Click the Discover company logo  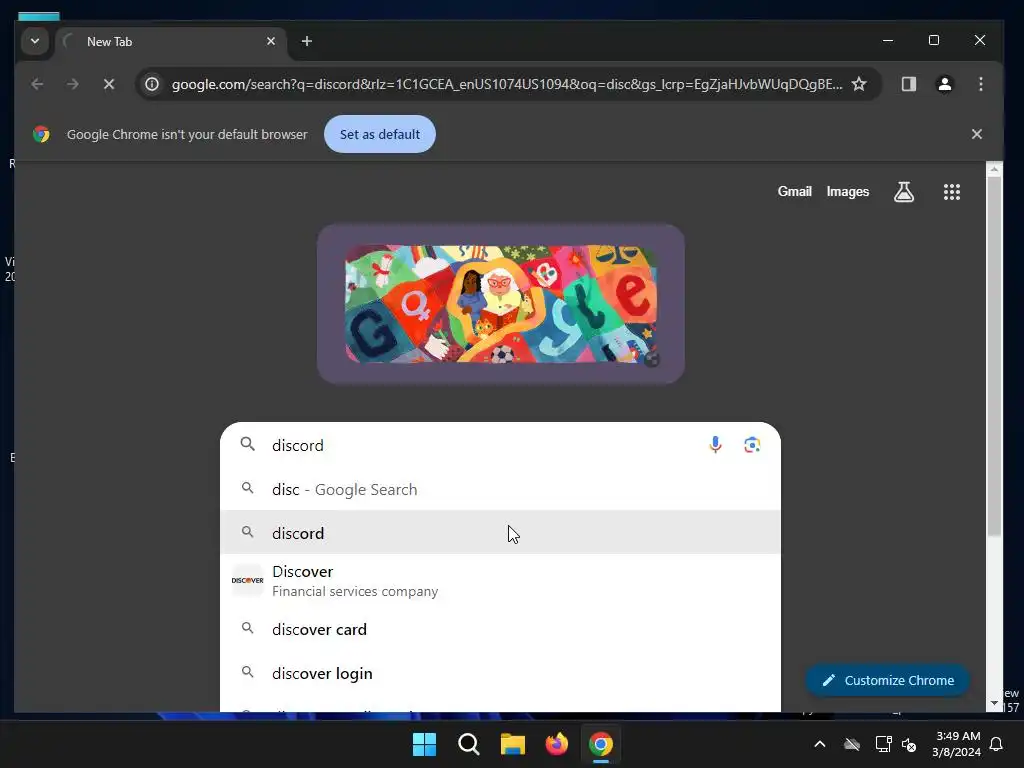click(x=248, y=580)
